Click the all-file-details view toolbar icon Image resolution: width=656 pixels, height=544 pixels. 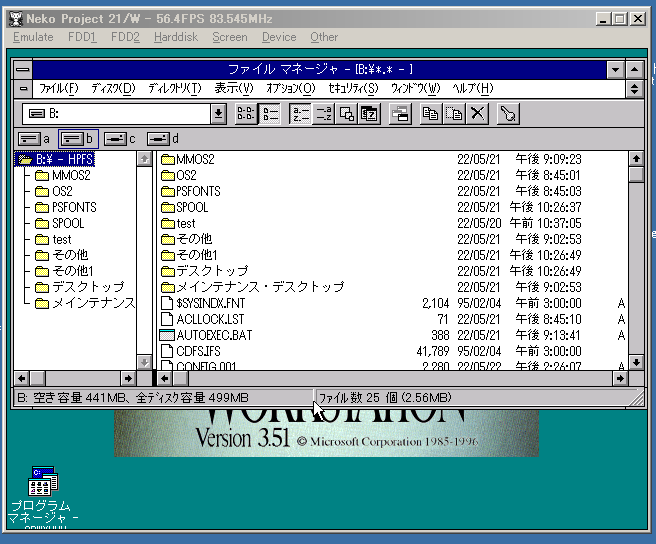tap(270, 114)
